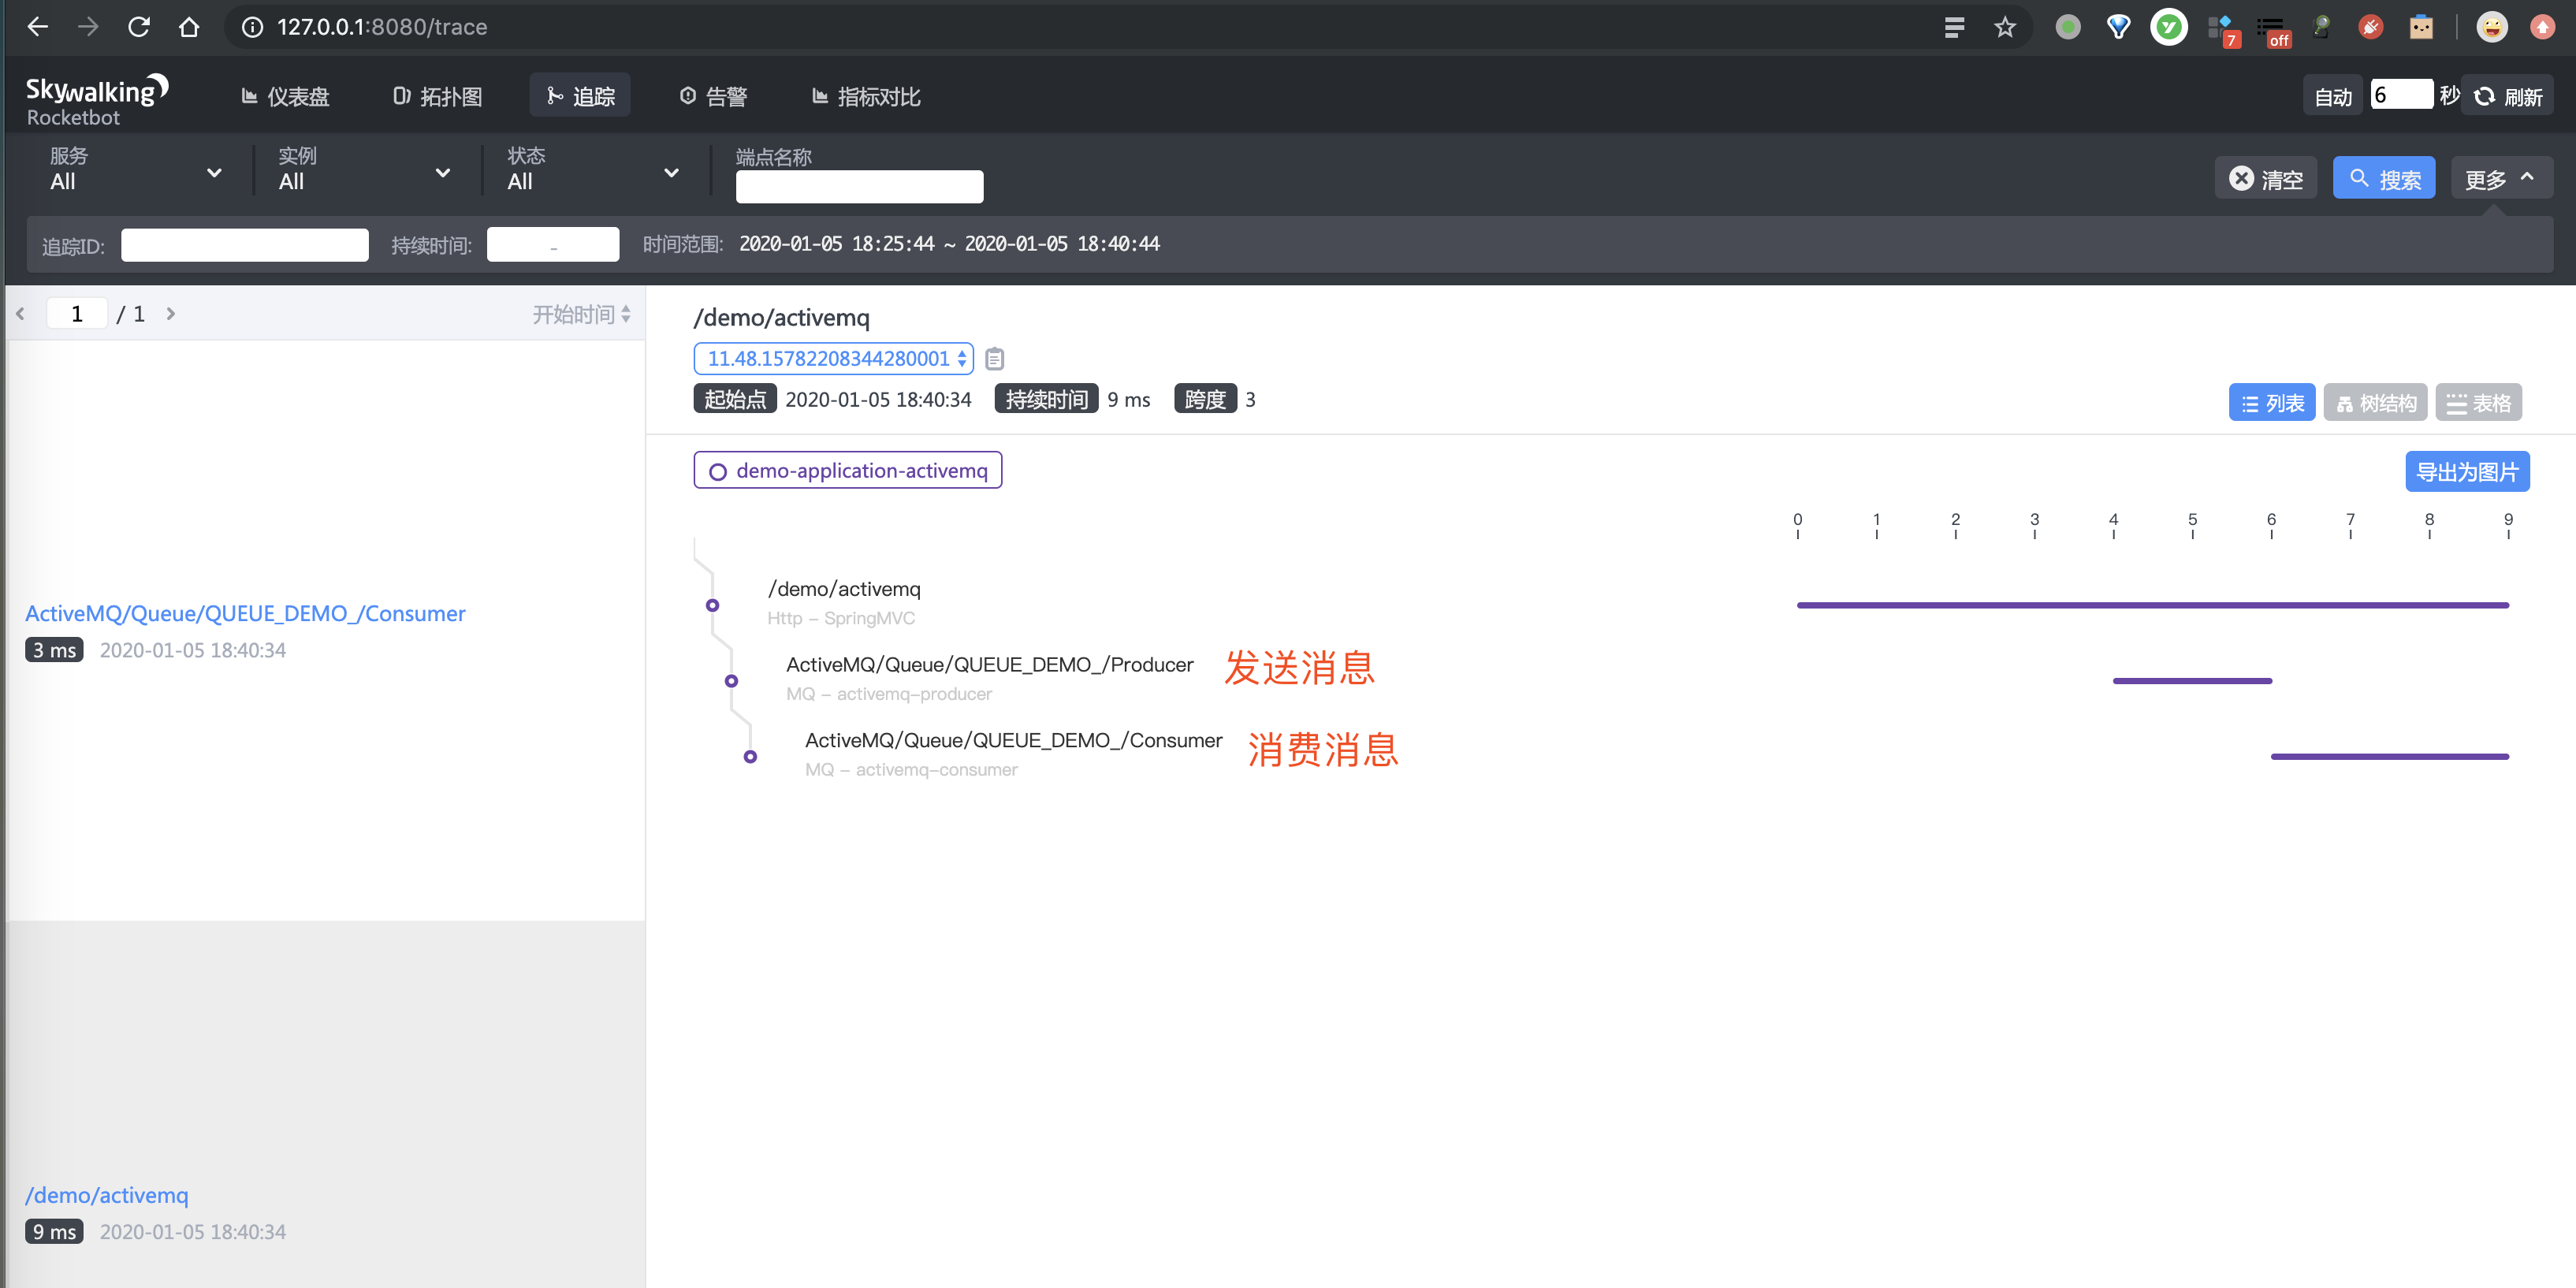Click the browser home icon

[x=189, y=27]
